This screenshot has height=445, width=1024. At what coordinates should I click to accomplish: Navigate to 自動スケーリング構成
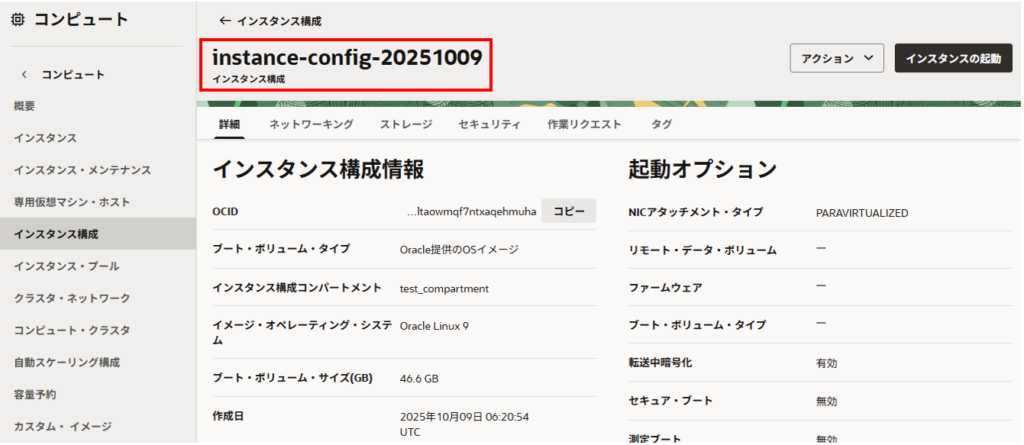[66, 362]
